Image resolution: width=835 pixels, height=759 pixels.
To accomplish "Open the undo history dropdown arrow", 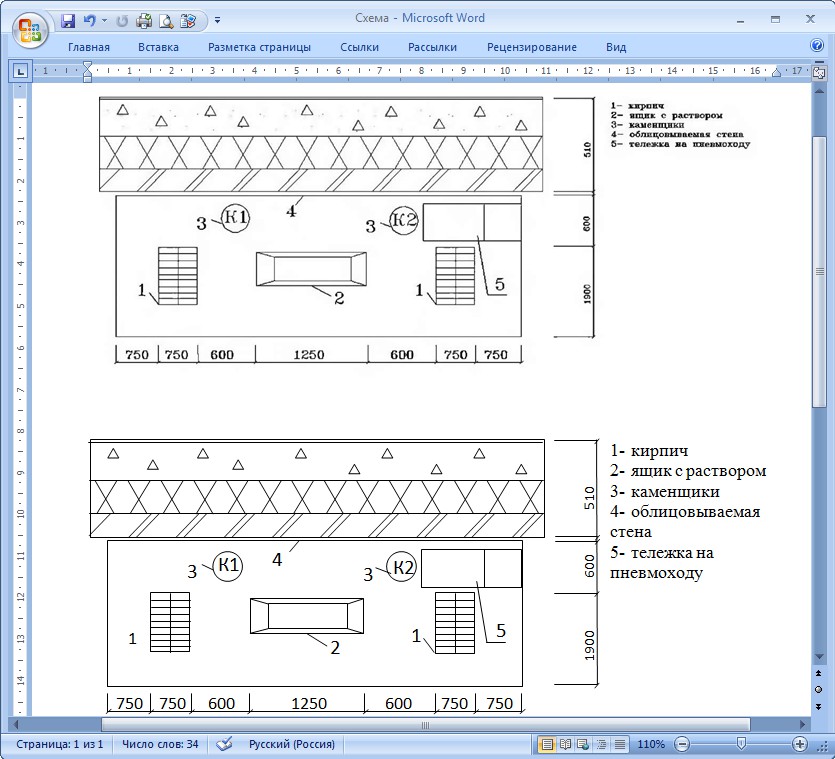I will [x=104, y=21].
